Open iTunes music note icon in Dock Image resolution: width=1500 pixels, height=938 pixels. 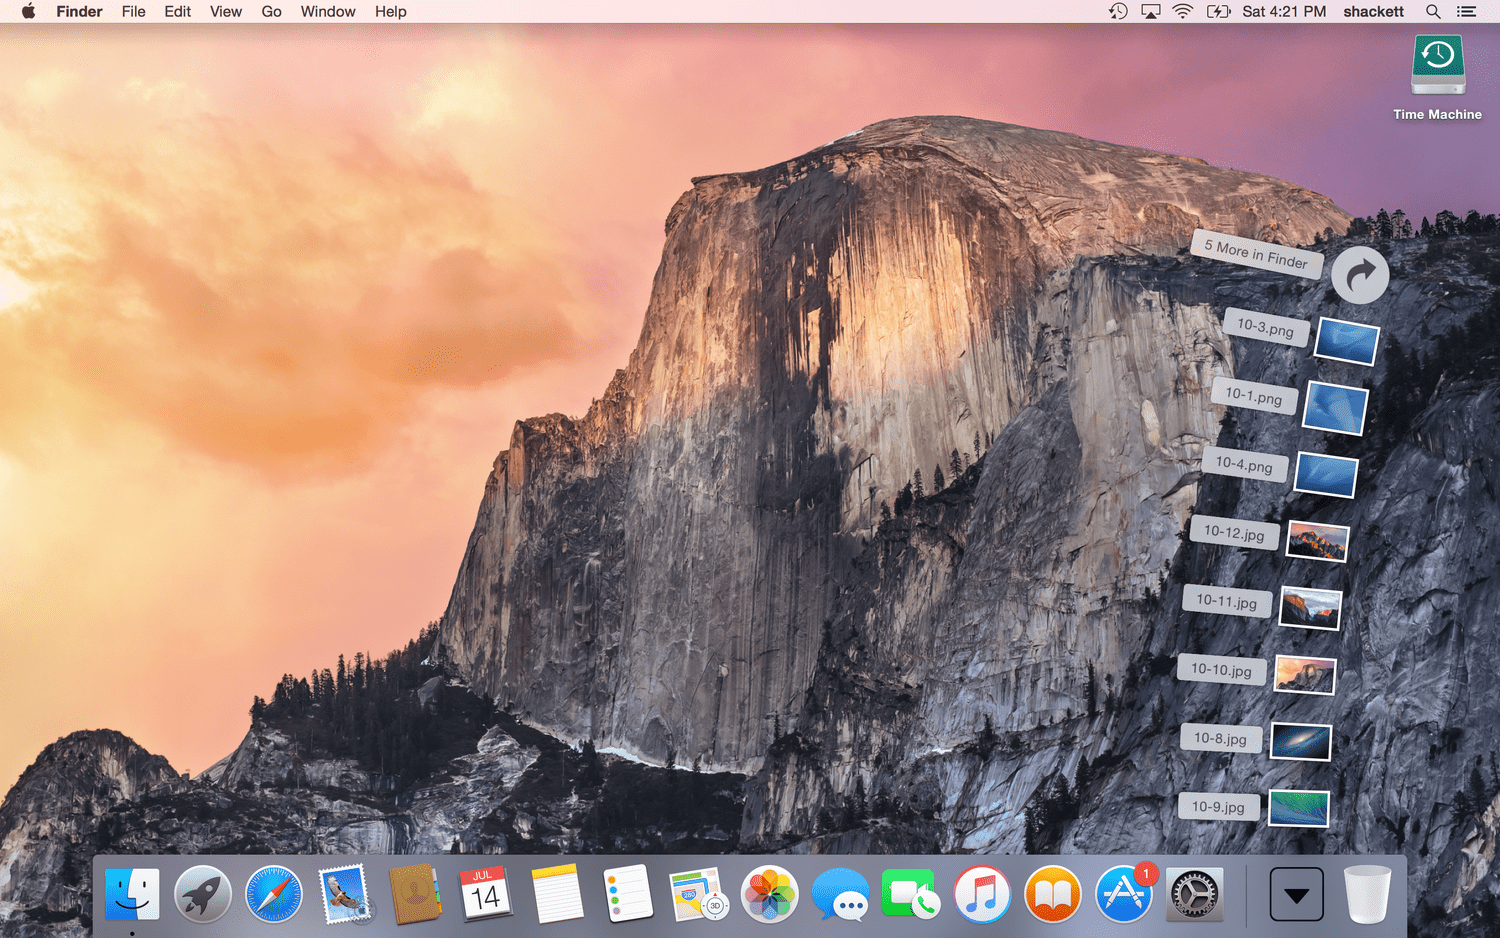982,894
